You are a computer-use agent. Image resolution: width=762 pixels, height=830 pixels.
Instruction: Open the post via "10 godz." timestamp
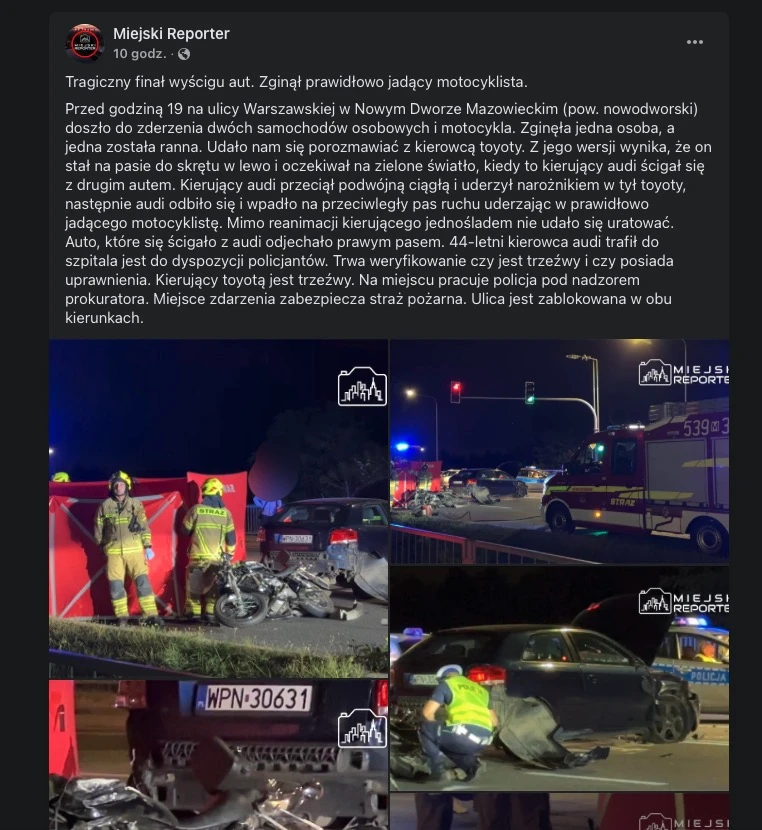click(139, 53)
